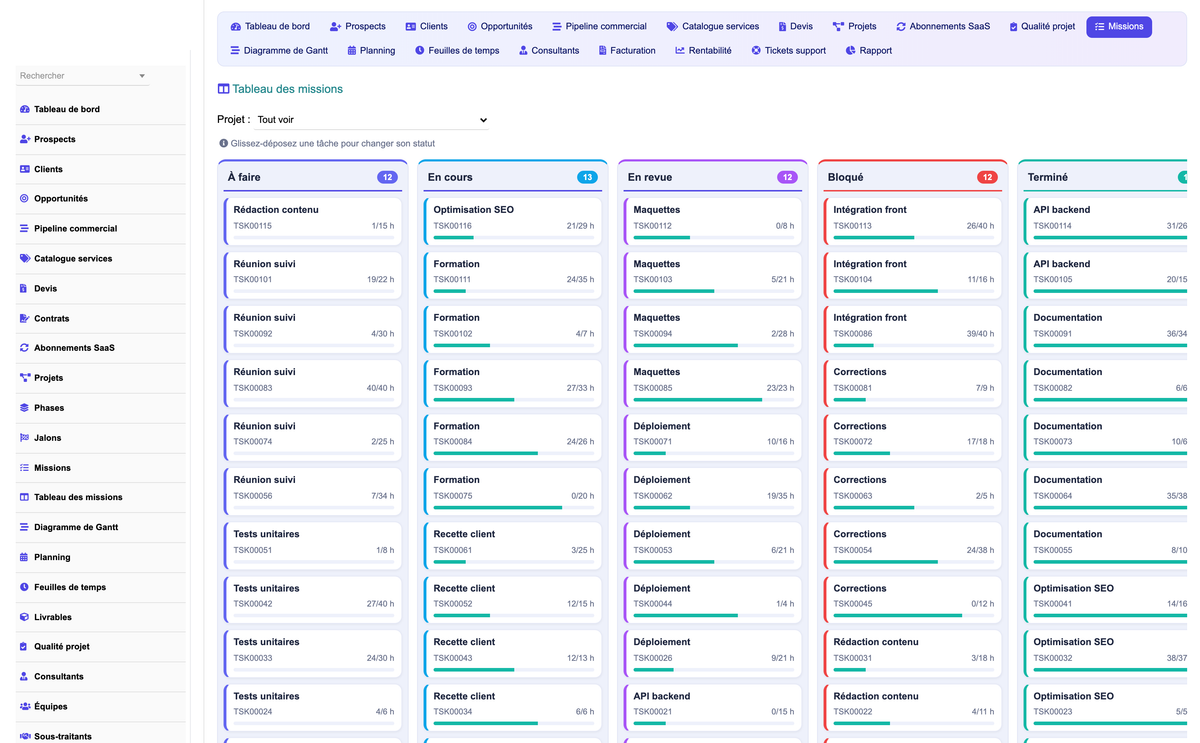Open the Optimisation SEO card TSK00116
1200x743 pixels.
click(x=513, y=220)
